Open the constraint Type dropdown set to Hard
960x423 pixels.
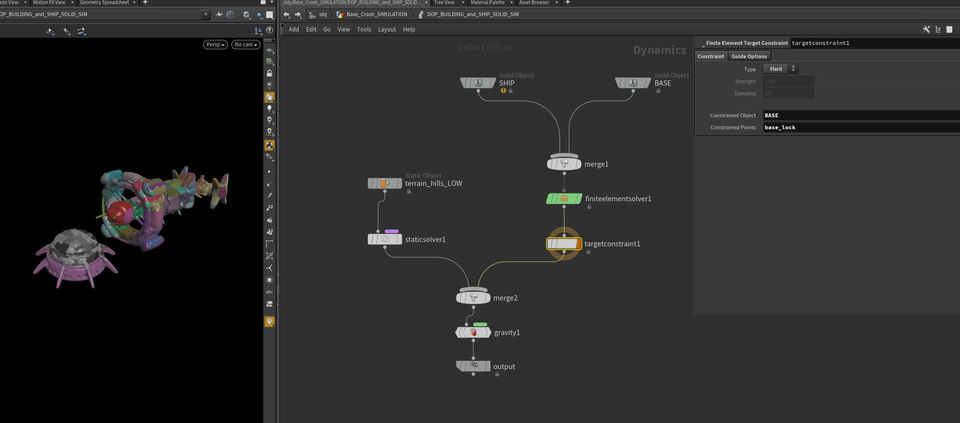coord(779,69)
